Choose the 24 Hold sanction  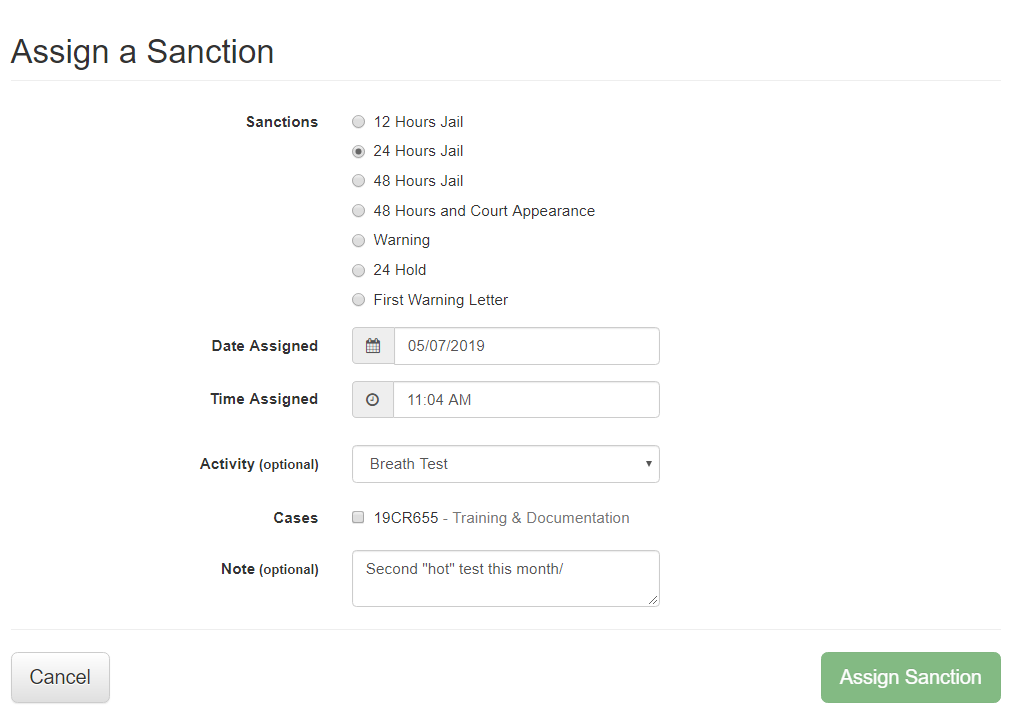tap(359, 270)
